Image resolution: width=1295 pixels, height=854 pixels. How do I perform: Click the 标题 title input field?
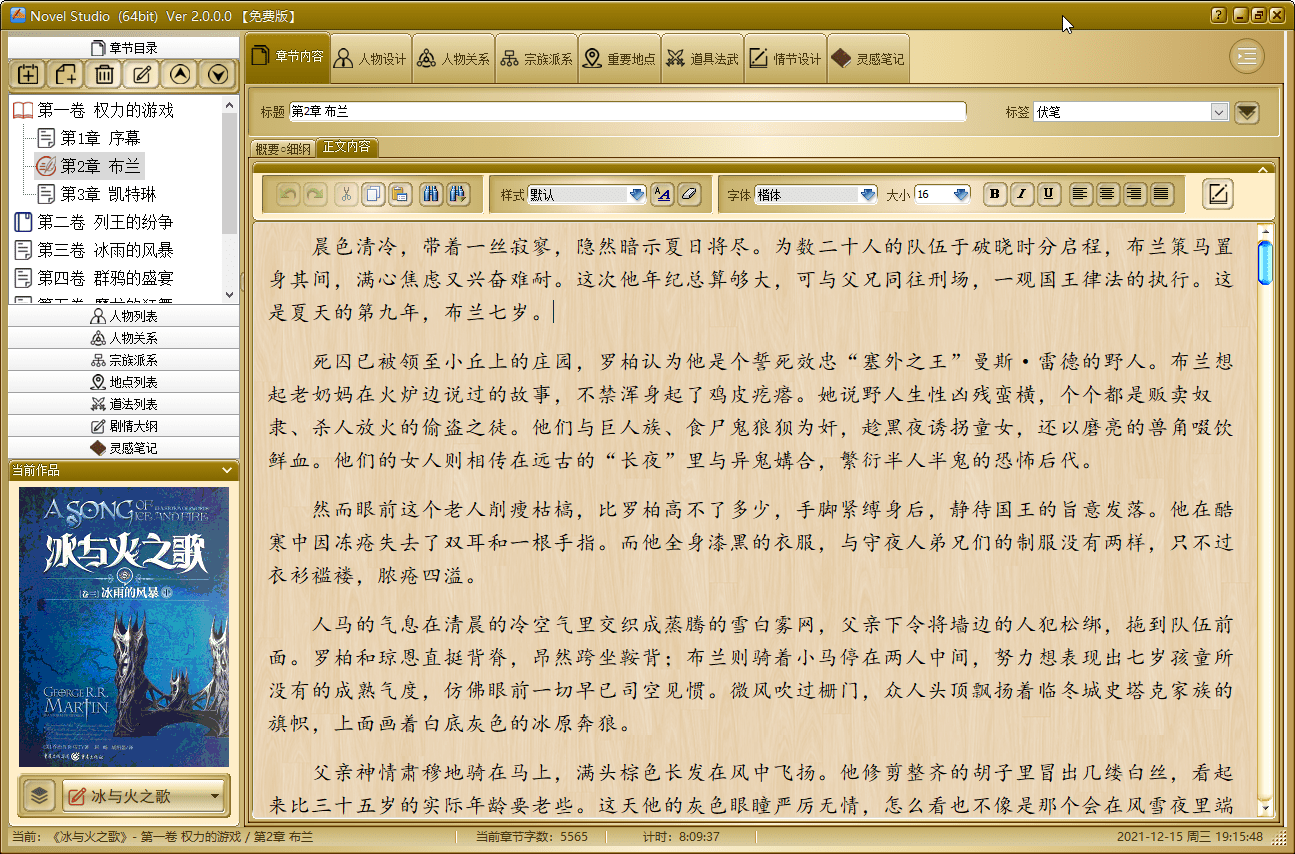pyautogui.click(x=628, y=112)
